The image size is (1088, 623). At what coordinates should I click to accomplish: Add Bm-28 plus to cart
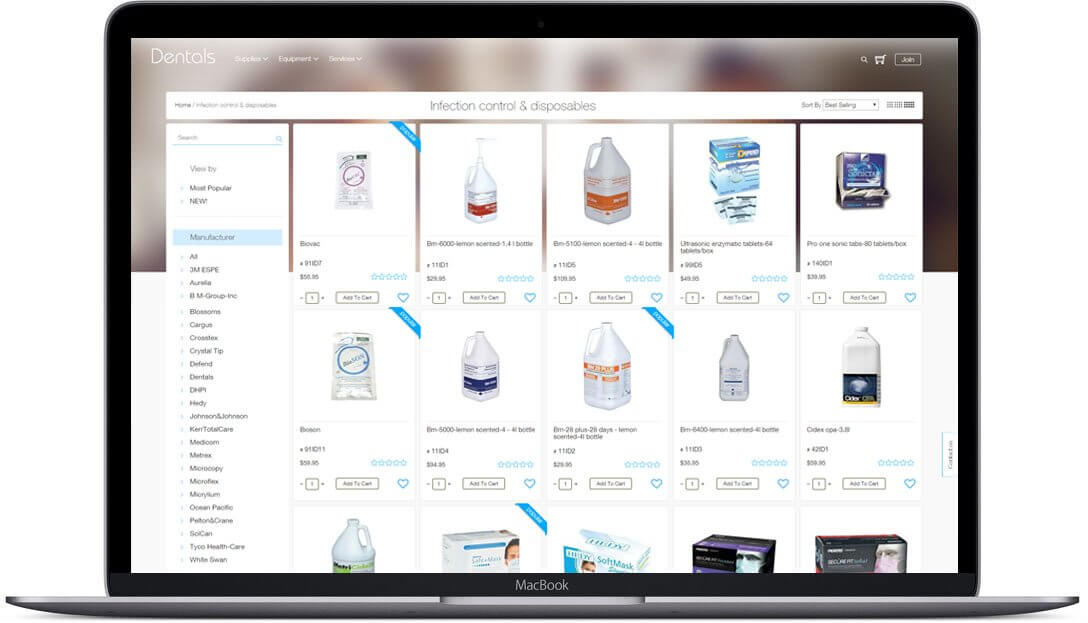611,484
